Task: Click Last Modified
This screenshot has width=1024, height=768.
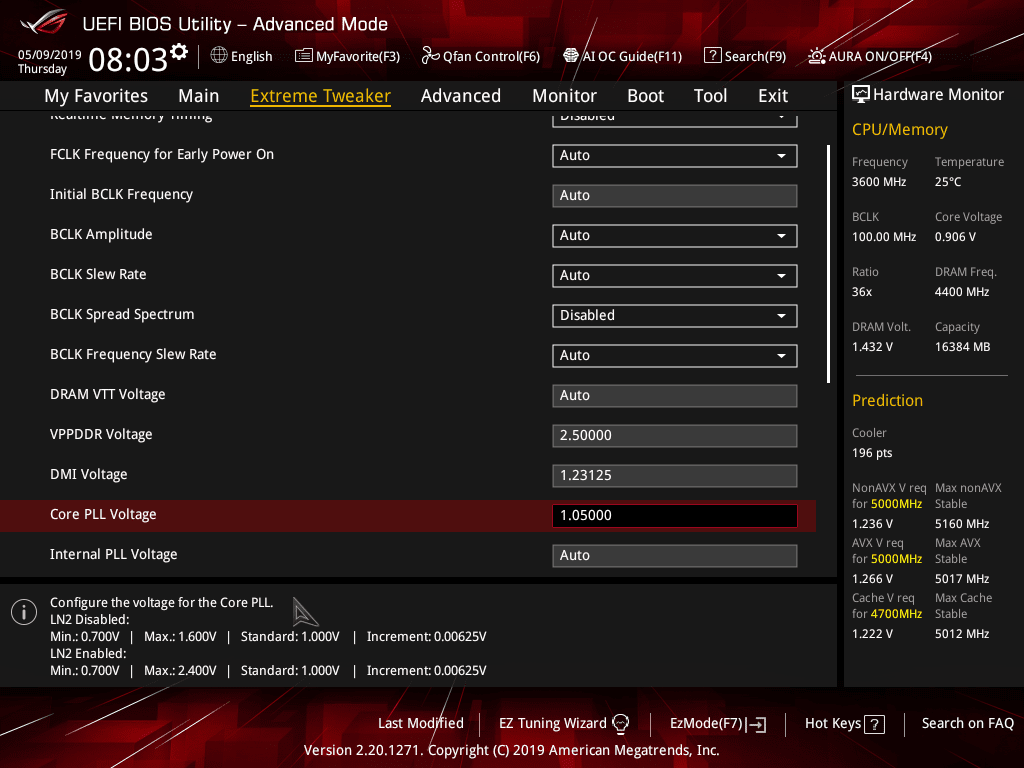Action: pyautogui.click(x=421, y=724)
